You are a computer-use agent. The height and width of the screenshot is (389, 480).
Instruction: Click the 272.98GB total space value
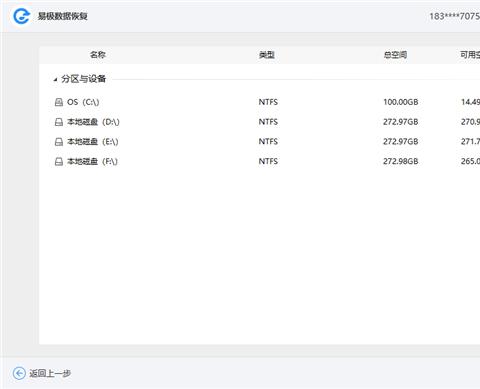(401, 161)
